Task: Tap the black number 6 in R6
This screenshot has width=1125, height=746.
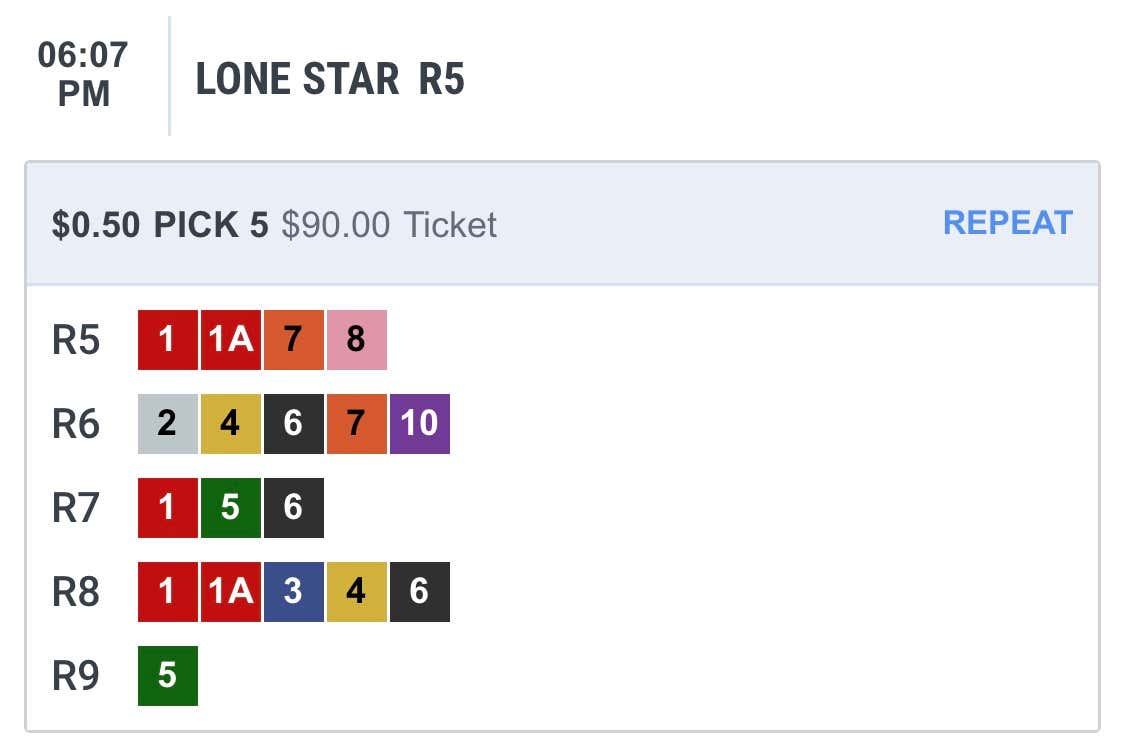Action: tap(294, 424)
